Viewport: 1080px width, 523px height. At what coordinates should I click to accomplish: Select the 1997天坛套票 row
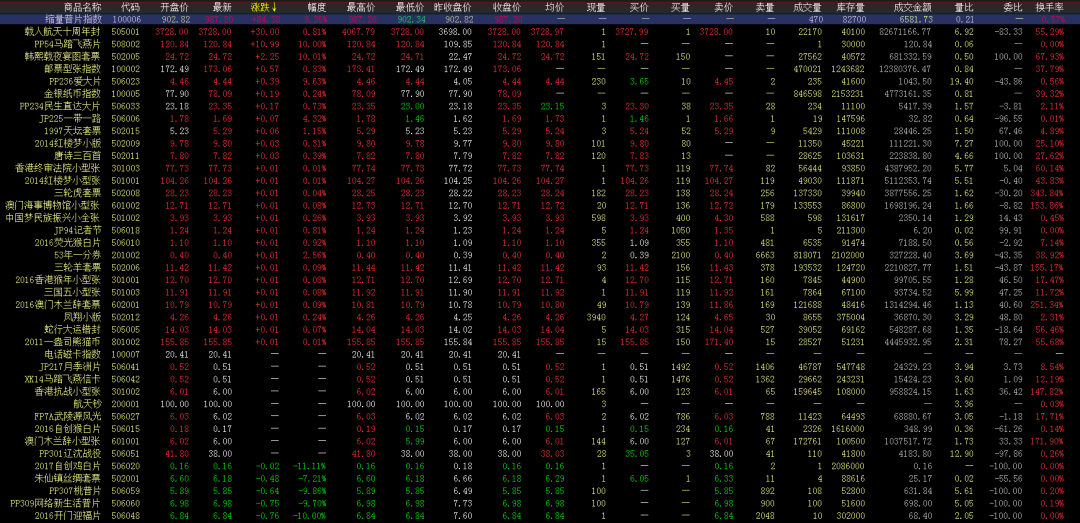click(x=540, y=131)
